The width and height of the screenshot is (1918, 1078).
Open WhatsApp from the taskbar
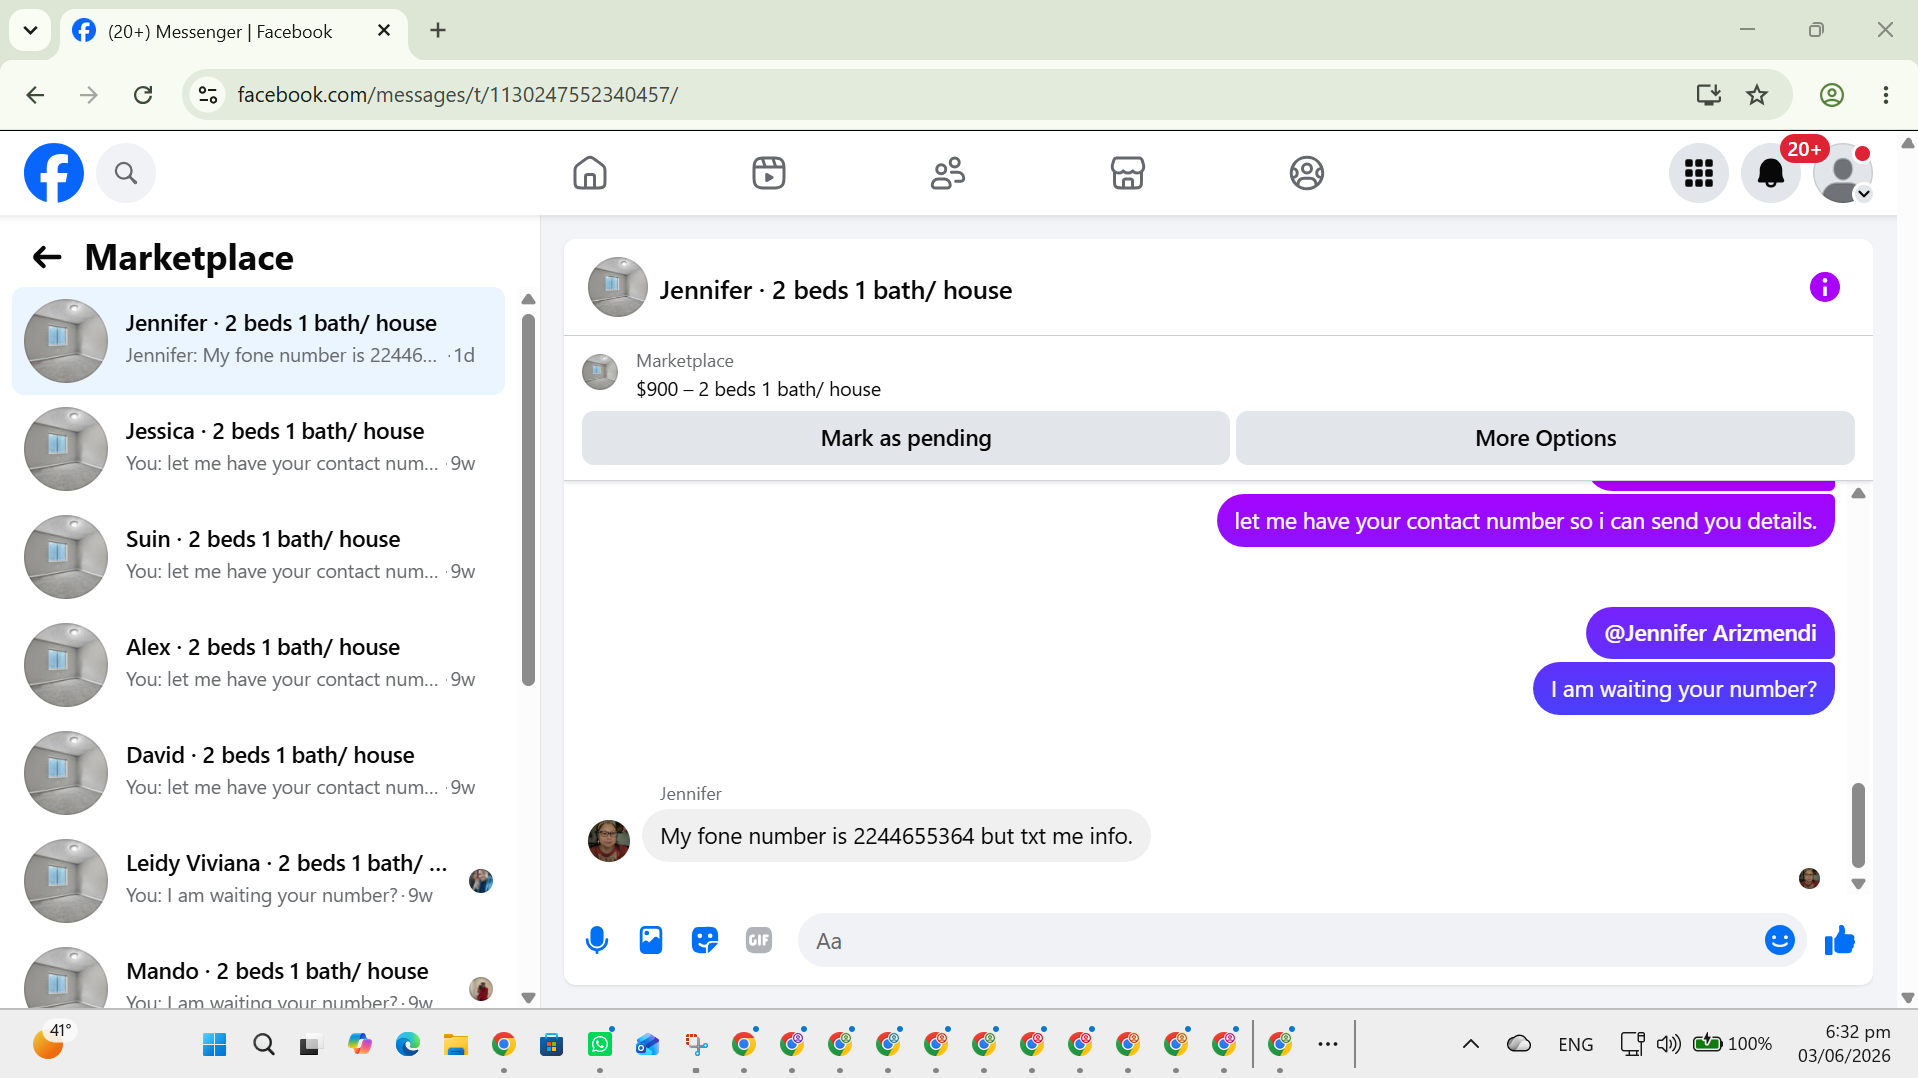pos(600,1045)
